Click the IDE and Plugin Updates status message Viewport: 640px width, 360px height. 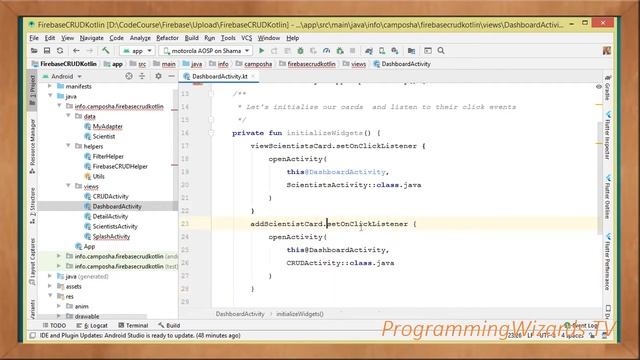(140, 336)
